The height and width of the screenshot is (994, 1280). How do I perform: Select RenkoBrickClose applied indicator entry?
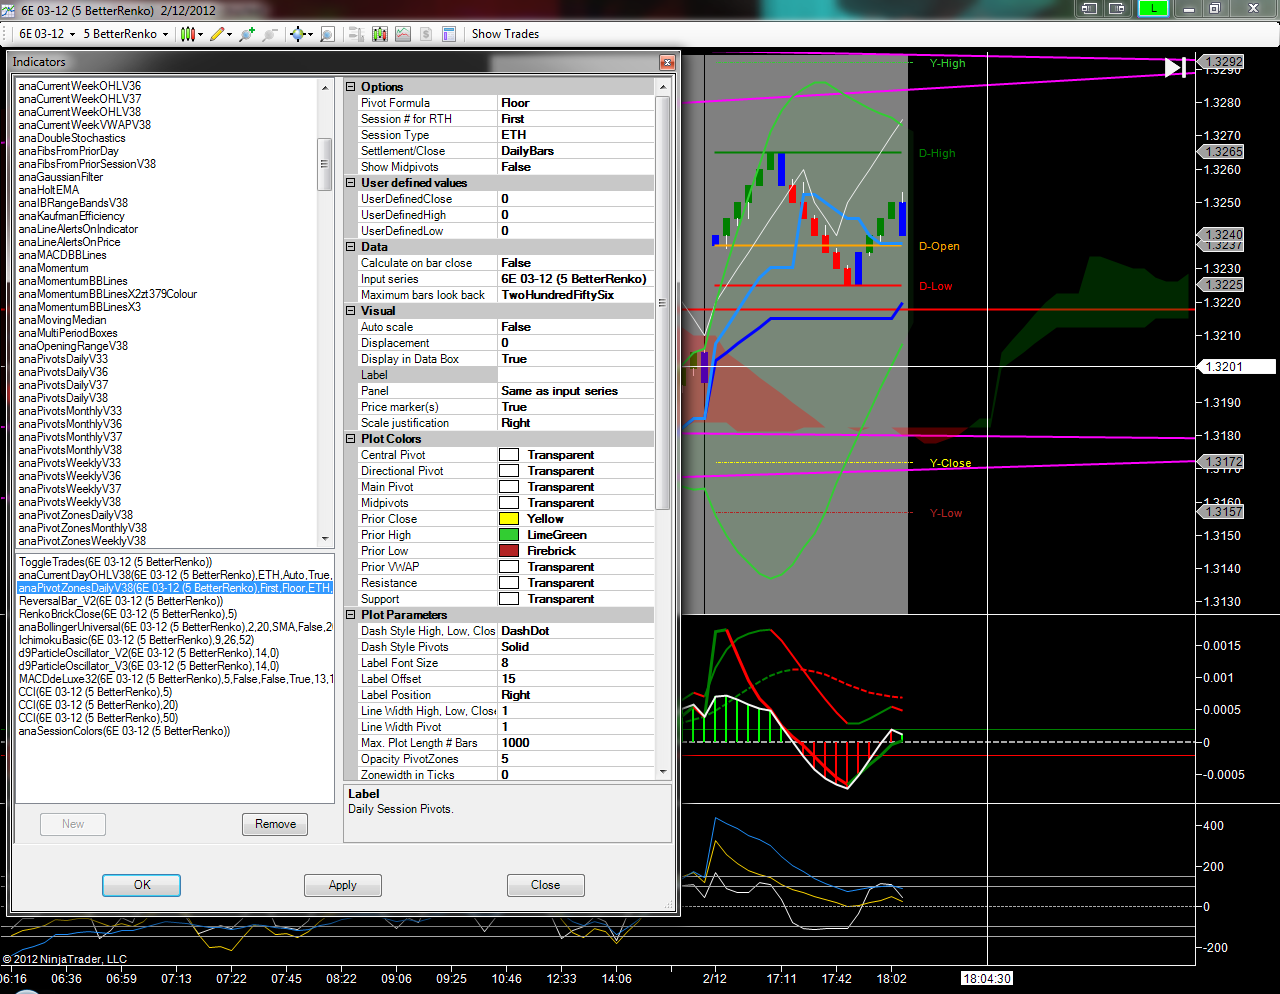(128, 614)
